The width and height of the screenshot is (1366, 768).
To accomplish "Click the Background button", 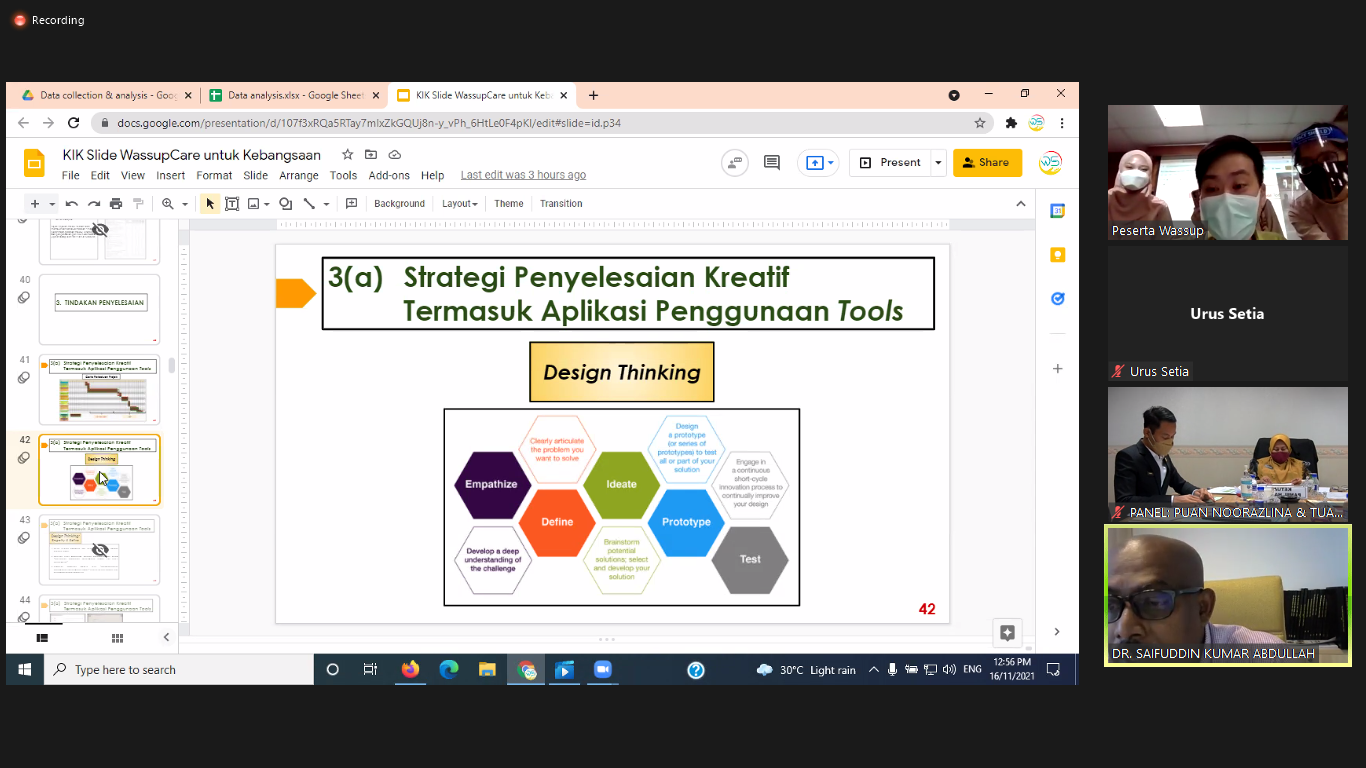I will pos(400,204).
